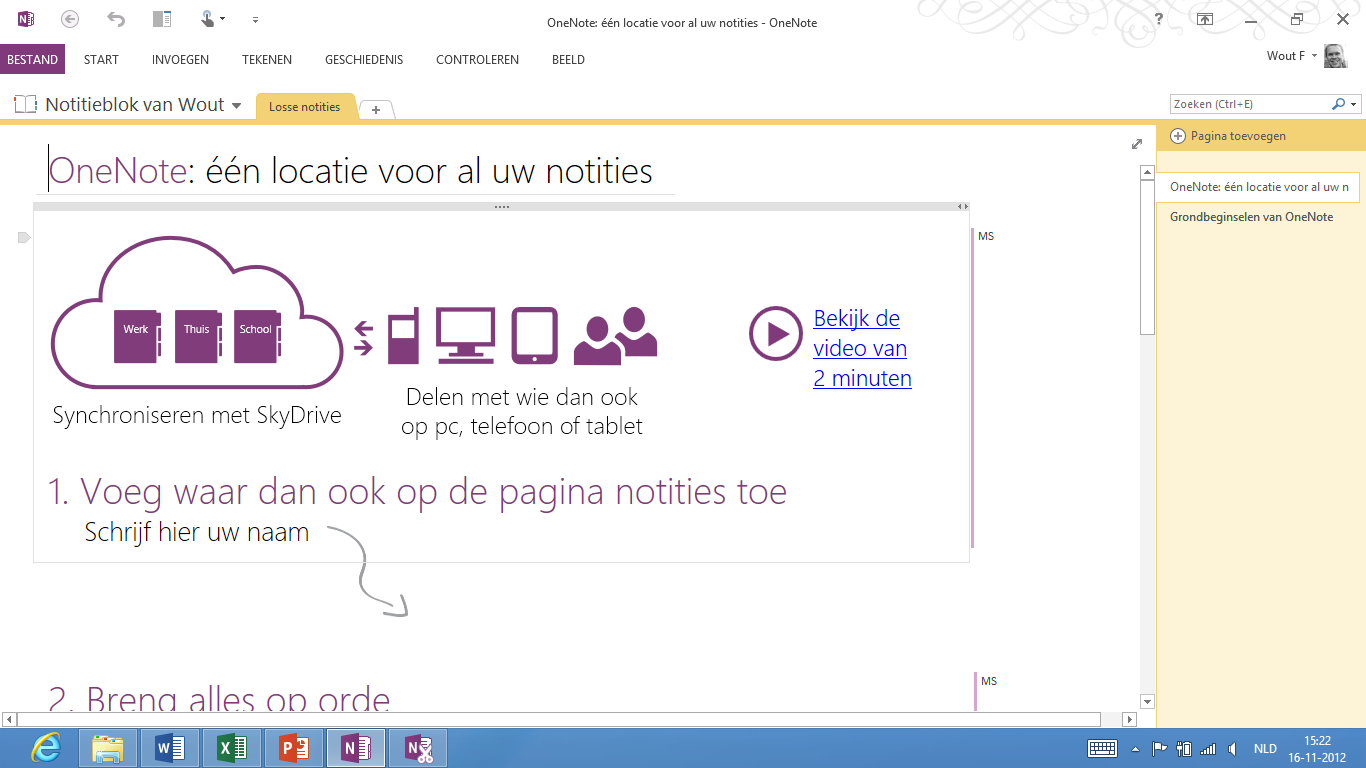
Task: Open PowerPoint from the taskbar
Action: (294, 748)
